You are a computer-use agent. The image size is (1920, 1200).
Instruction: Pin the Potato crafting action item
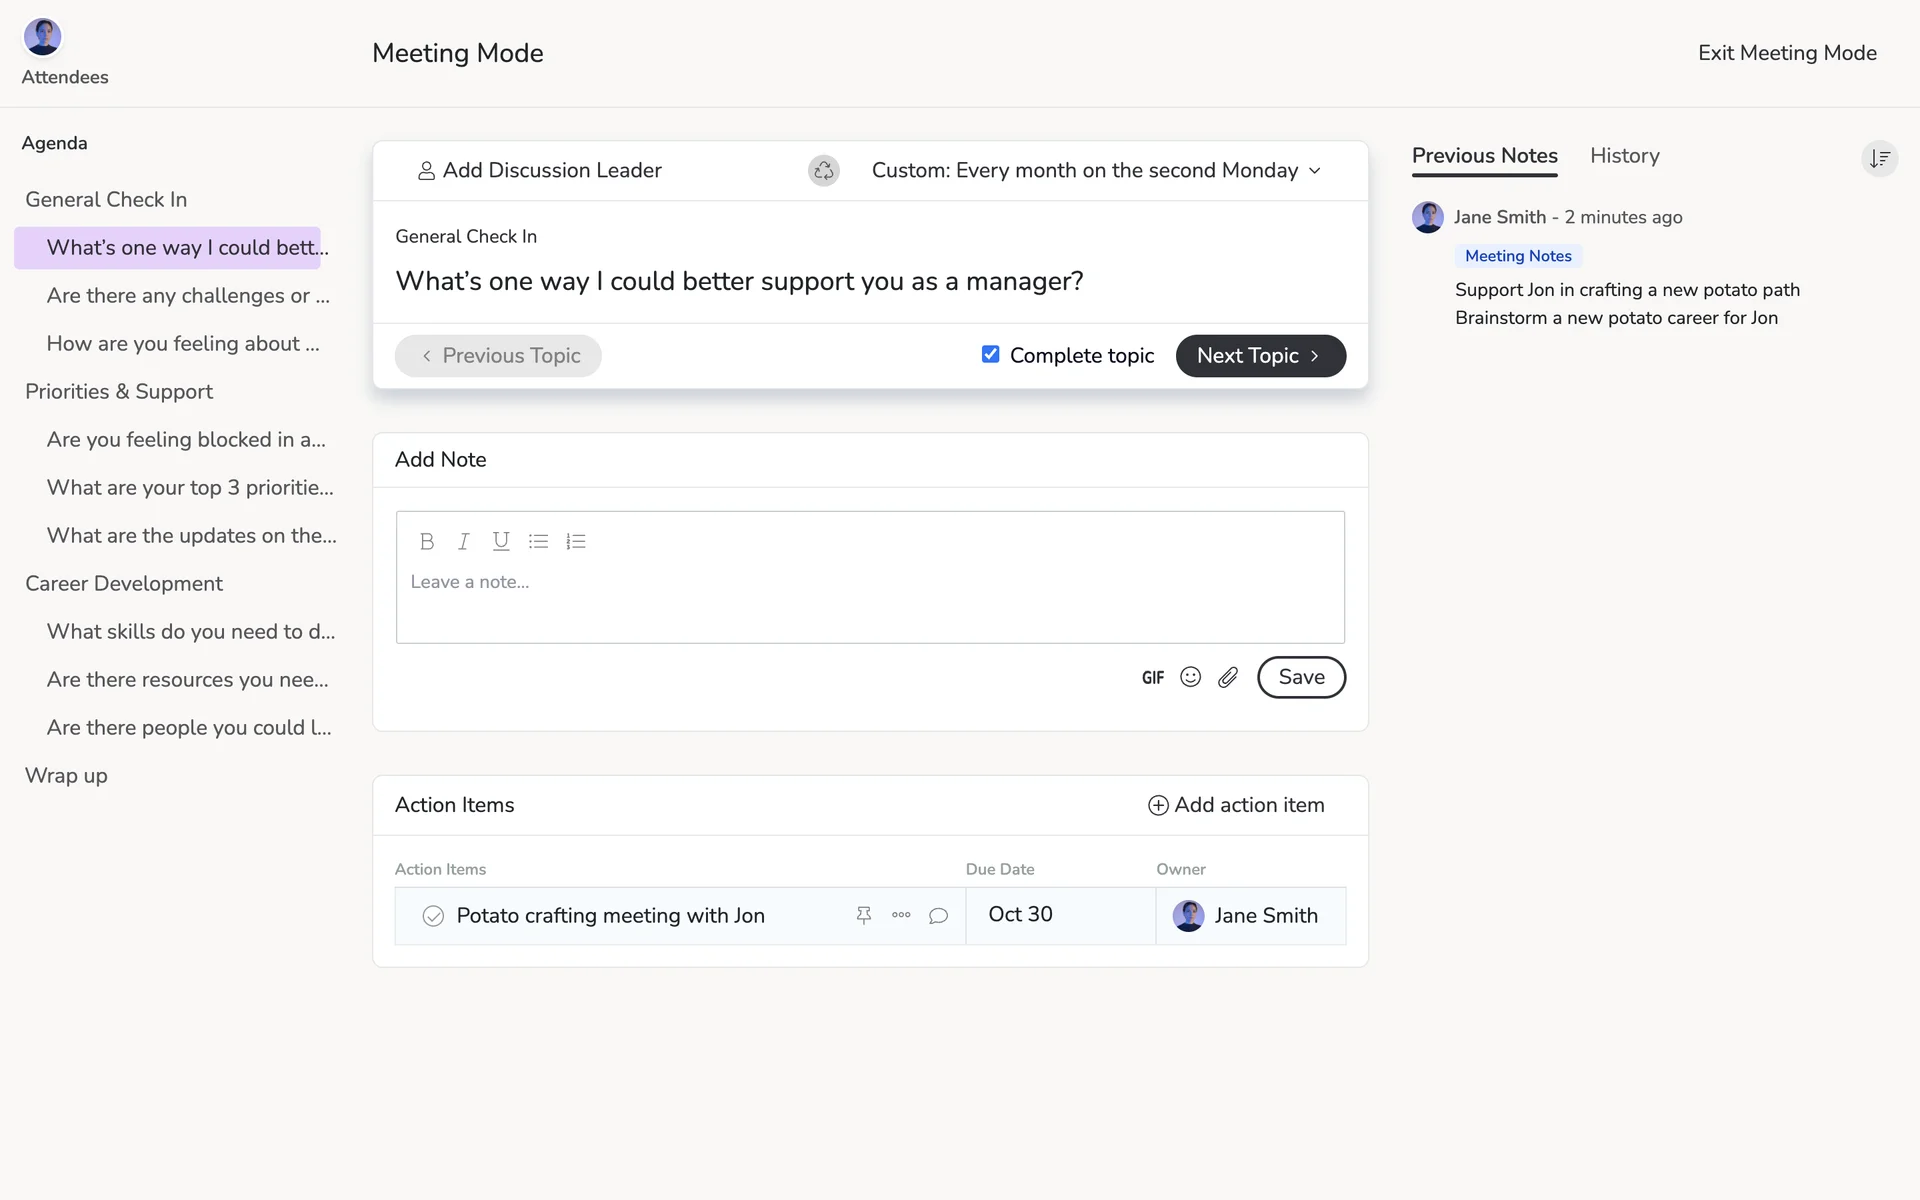[864, 915]
